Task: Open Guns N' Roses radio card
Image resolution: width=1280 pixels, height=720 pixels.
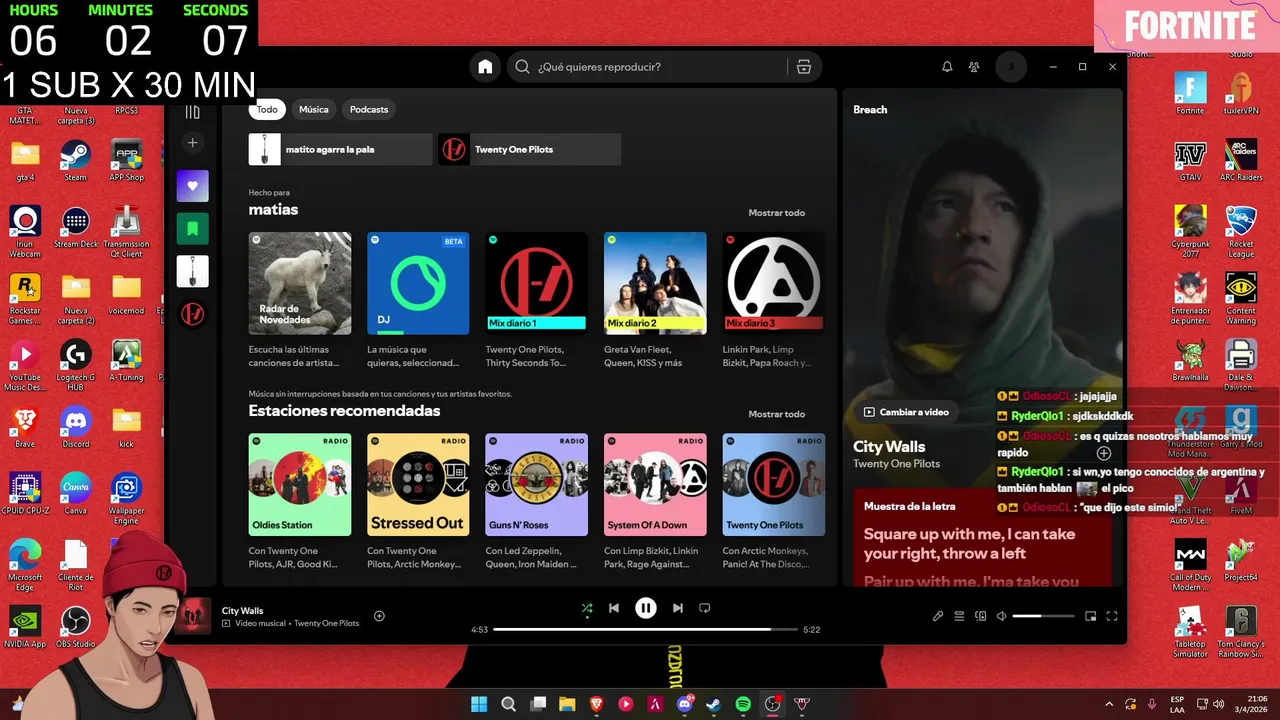Action: pyautogui.click(x=536, y=502)
